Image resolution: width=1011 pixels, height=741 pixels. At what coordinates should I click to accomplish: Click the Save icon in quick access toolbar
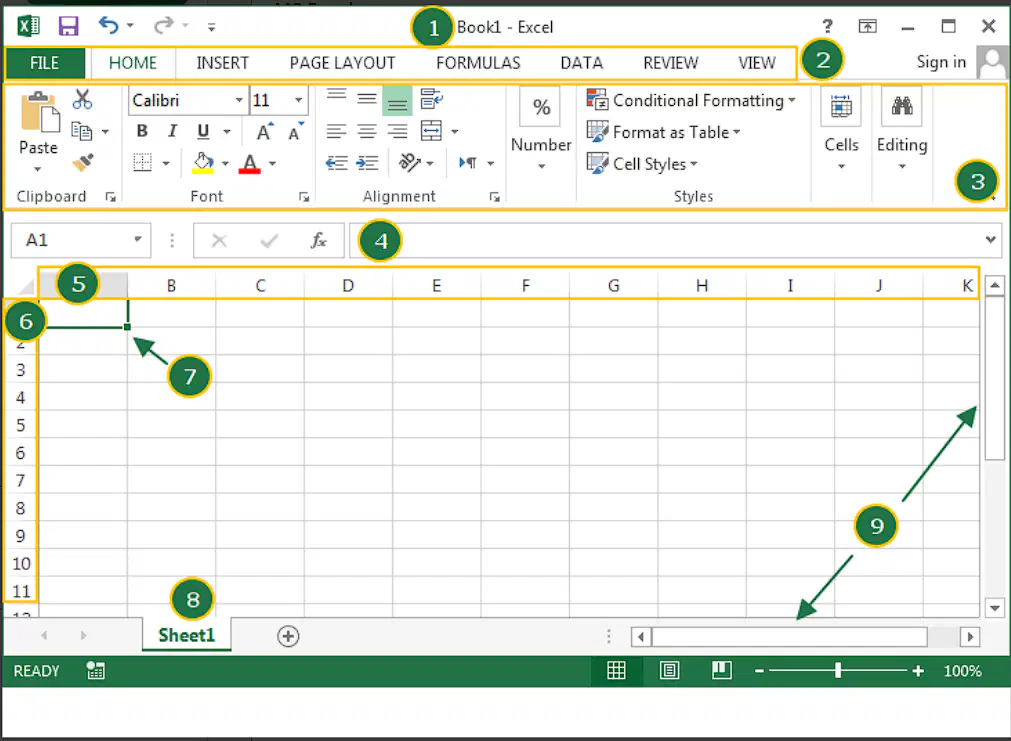68,26
